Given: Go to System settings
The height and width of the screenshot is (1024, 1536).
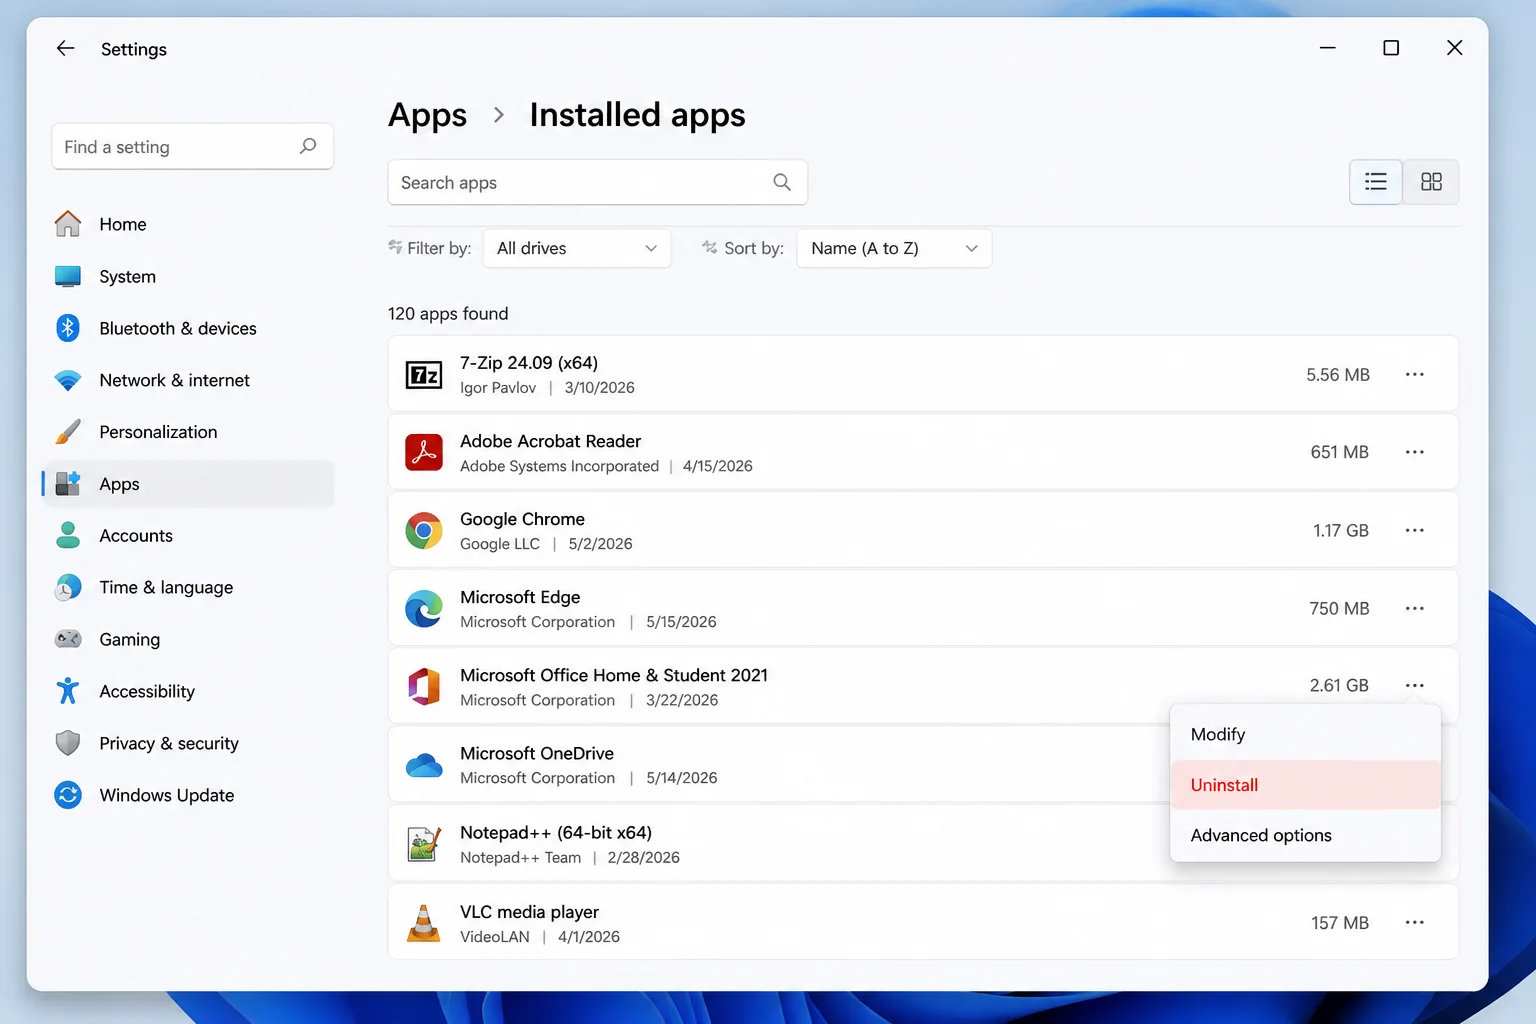Looking at the screenshot, I should pyautogui.click(x=188, y=276).
